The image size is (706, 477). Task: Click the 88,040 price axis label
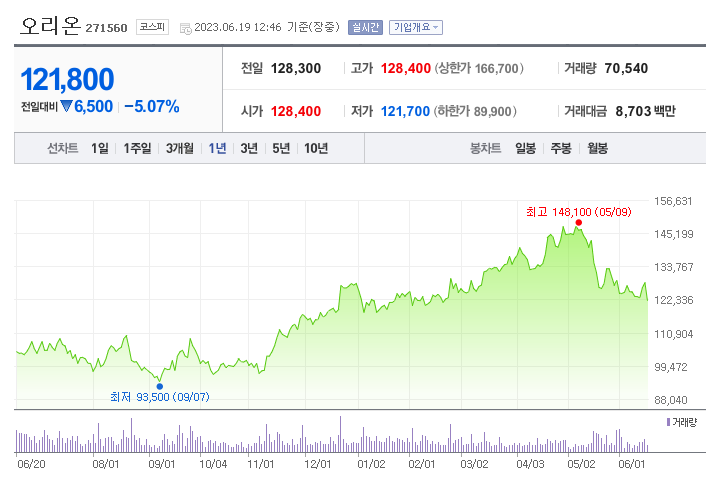(x=671, y=400)
